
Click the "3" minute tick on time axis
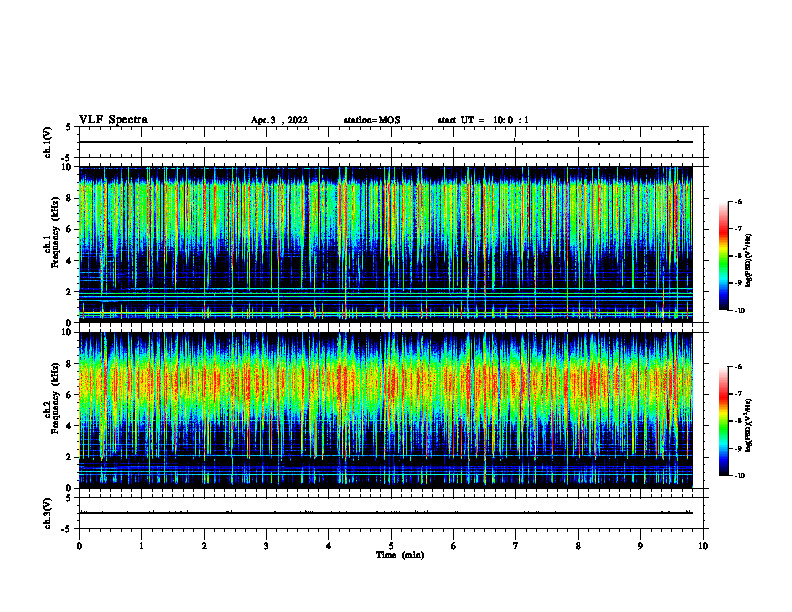click(x=266, y=546)
